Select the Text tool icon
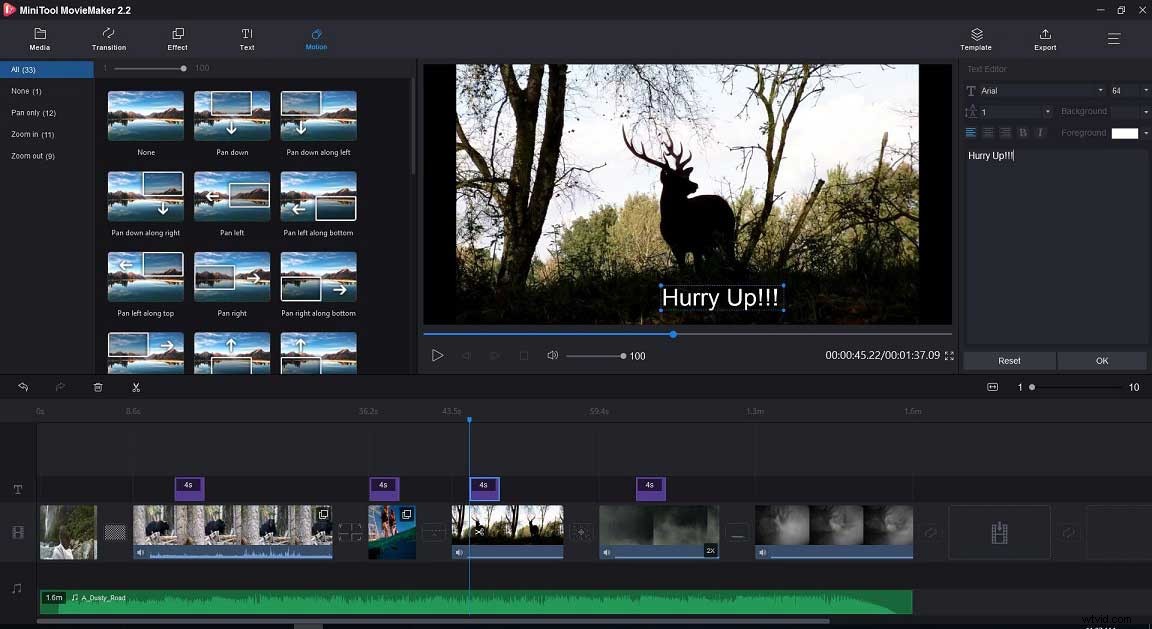Image resolution: width=1152 pixels, height=629 pixels. click(246, 39)
